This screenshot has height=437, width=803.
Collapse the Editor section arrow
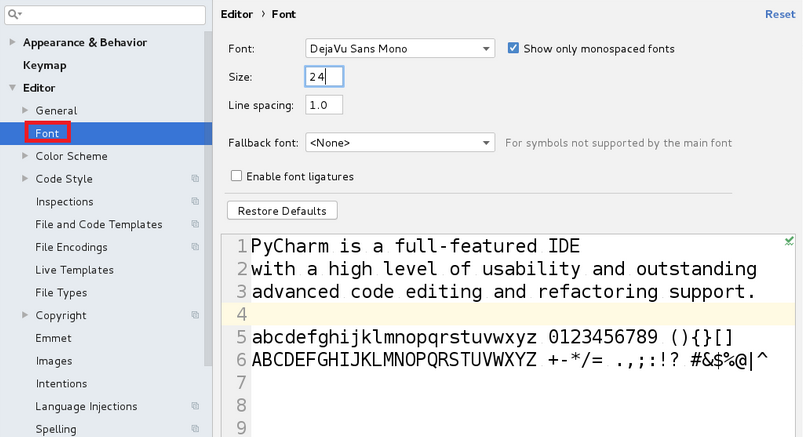(12, 88)
